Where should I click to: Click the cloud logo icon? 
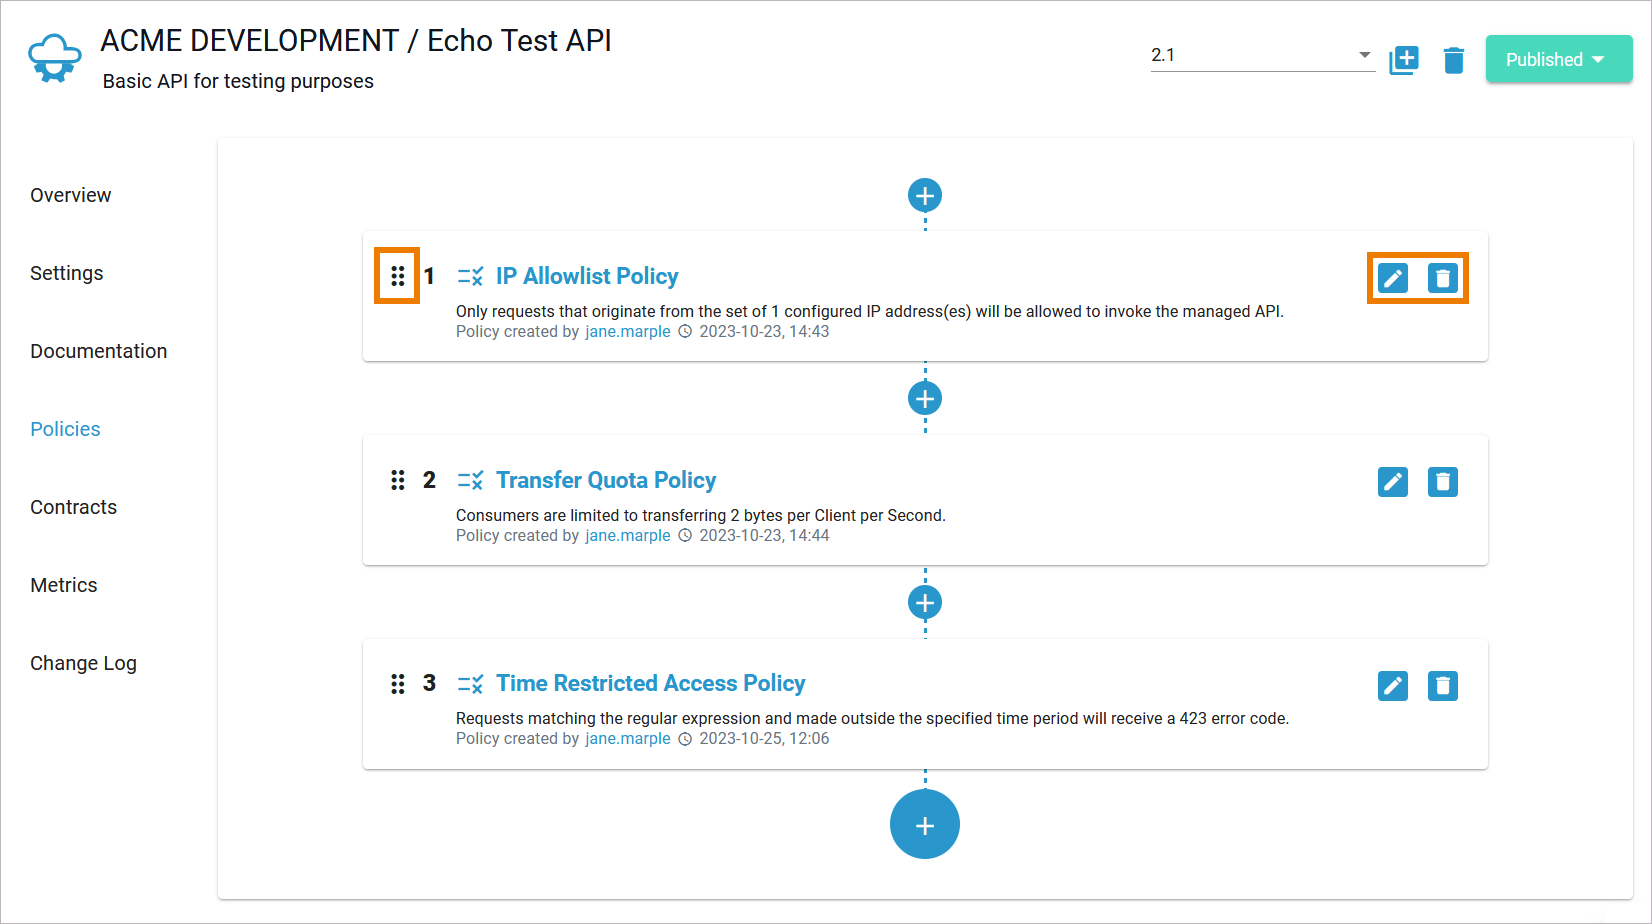point(54,57)
